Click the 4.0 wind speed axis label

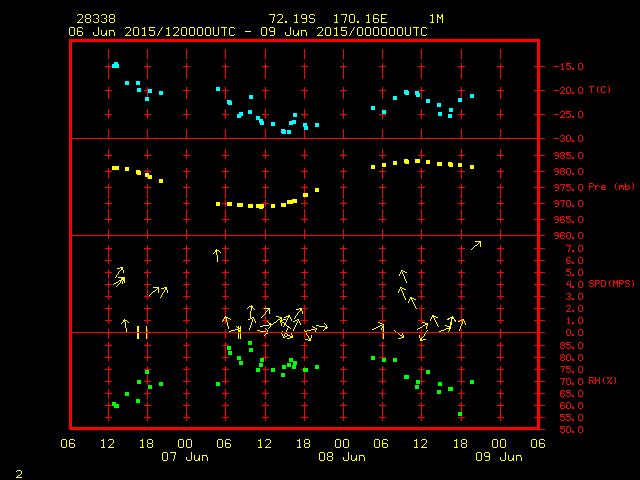(574, 284)
